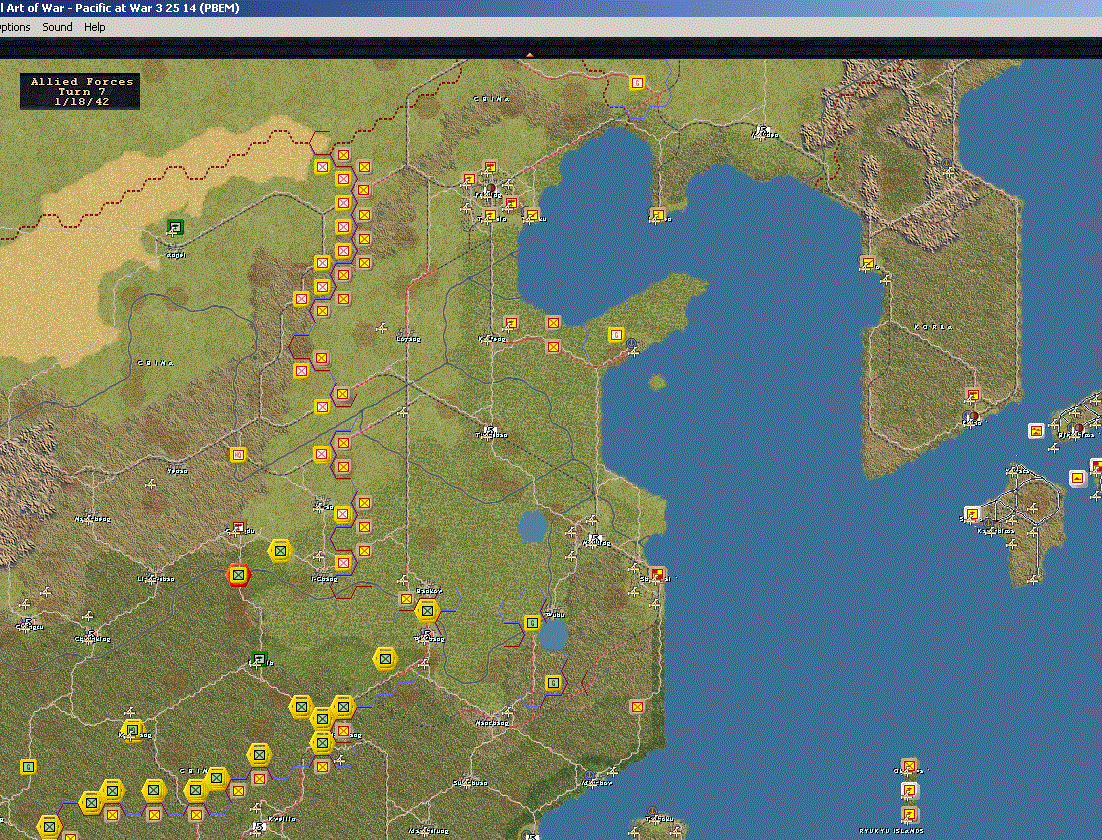Select the white-bordered middle Ryukyu Islands unit

(x=909, y=791)
